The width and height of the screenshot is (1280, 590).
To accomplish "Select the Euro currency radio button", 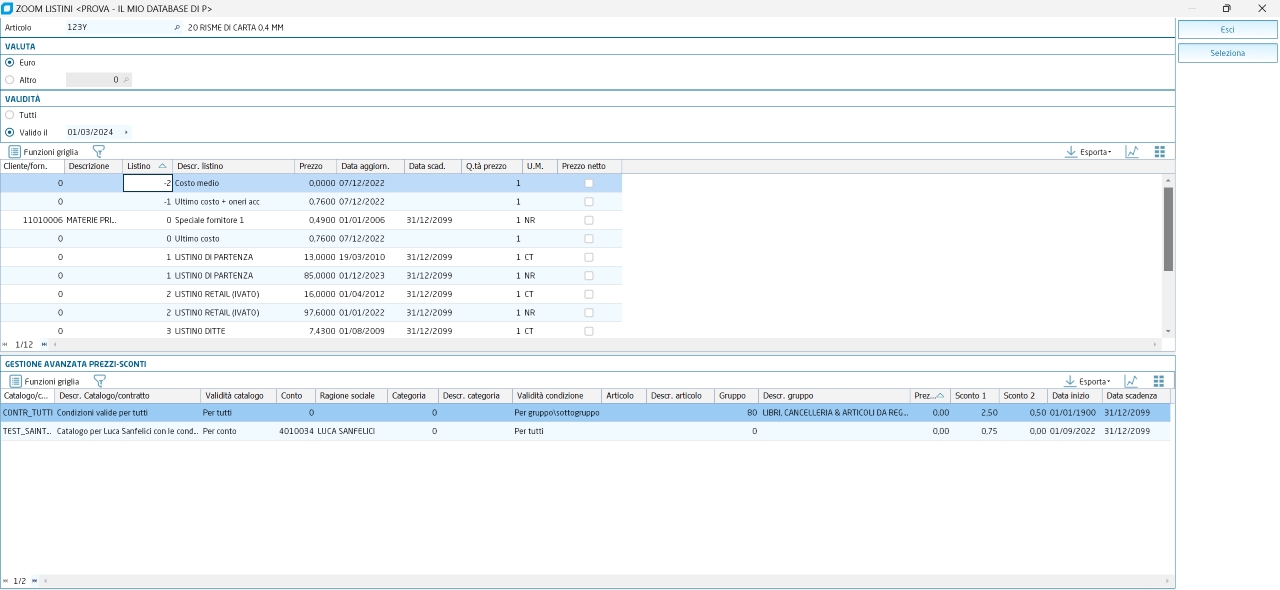I will pos(10,62).
